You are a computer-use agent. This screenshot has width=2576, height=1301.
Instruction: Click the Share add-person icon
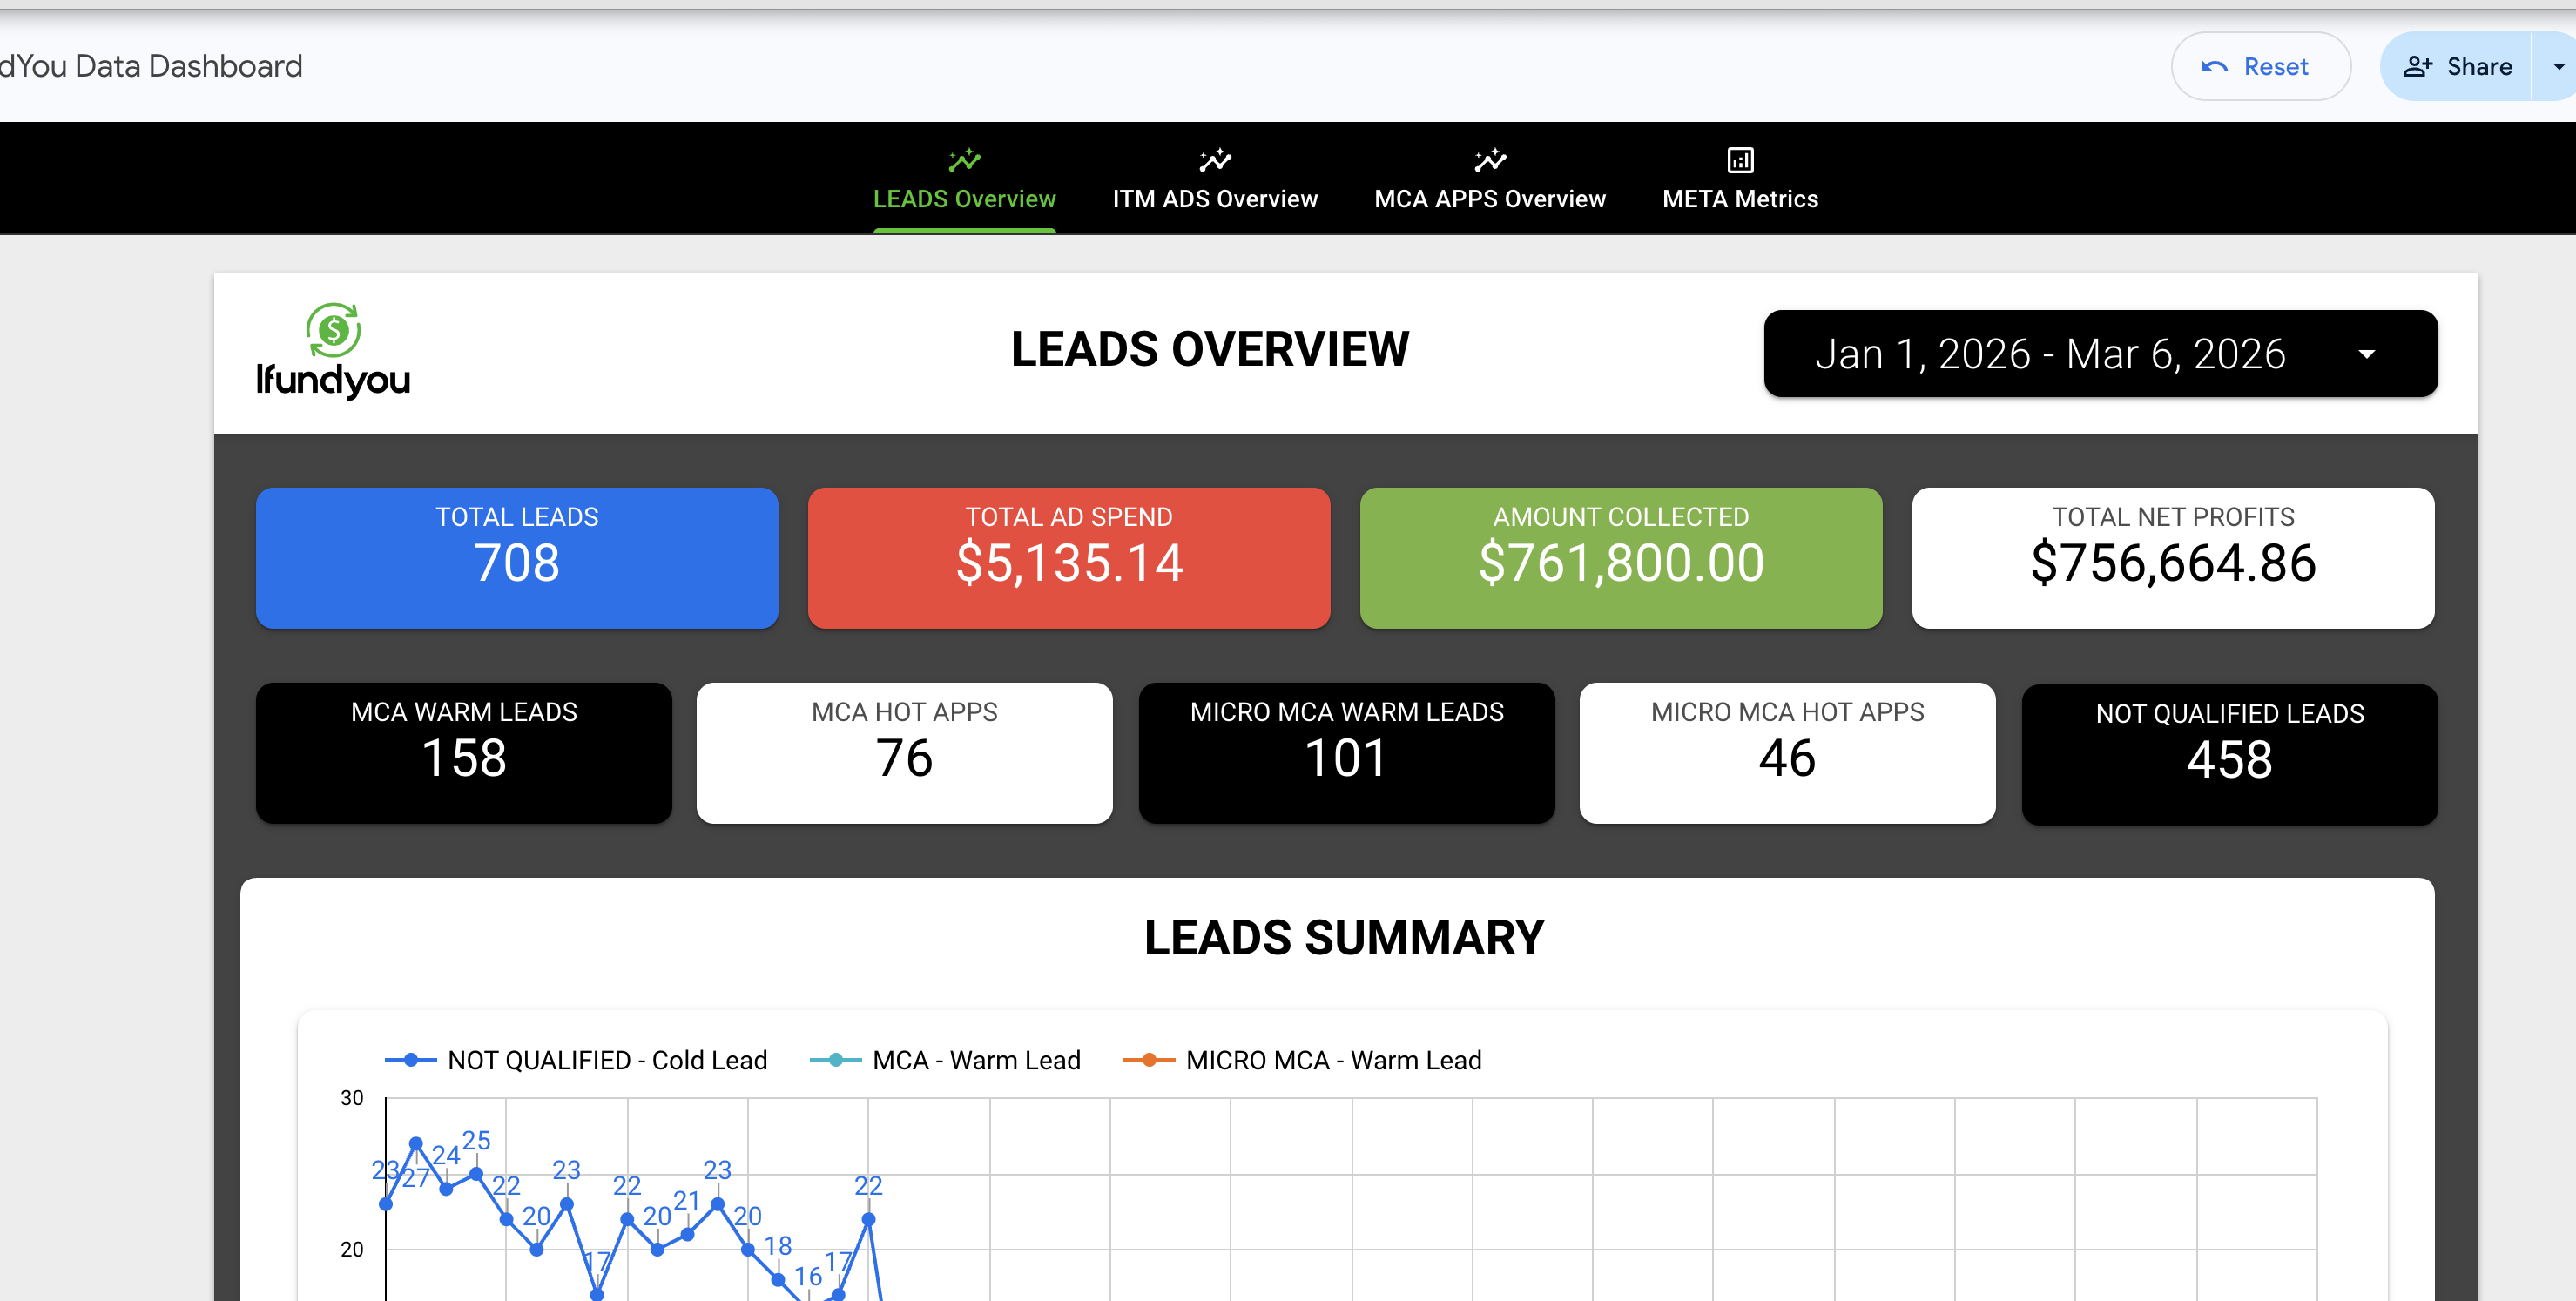coord(2418,67)
